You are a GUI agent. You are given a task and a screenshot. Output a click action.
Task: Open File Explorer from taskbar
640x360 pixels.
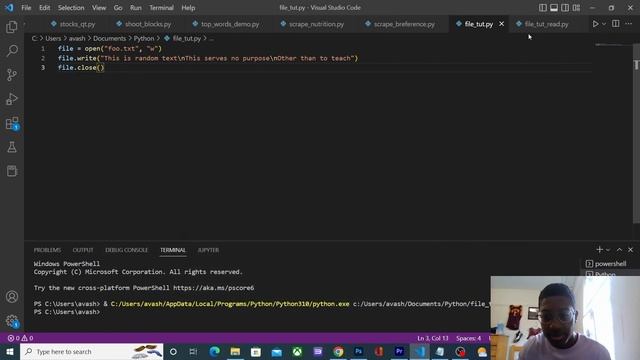point(235,351)
